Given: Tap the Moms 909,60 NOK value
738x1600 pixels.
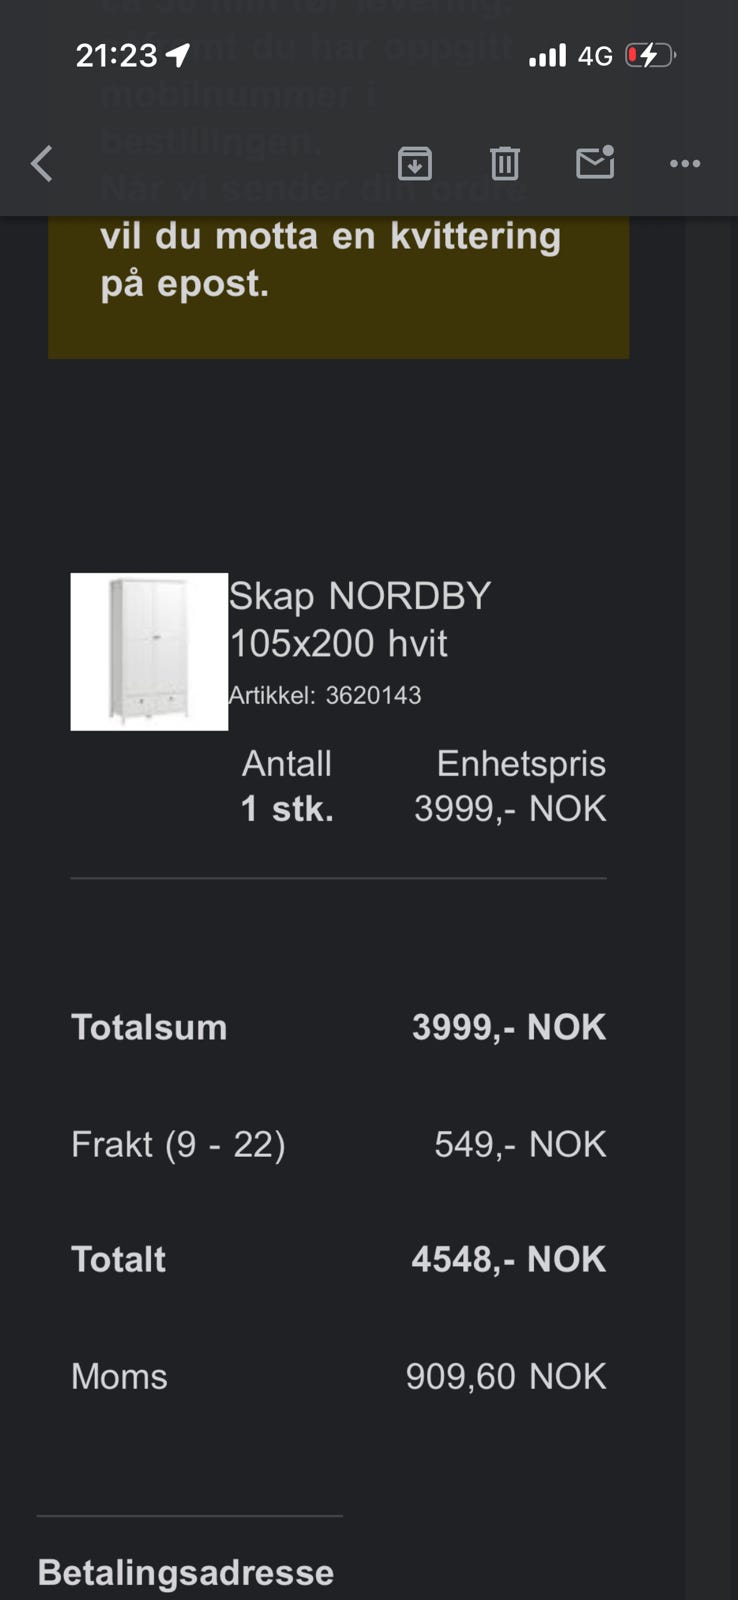Looking at the screenshot, I should tap(506, 1376).
